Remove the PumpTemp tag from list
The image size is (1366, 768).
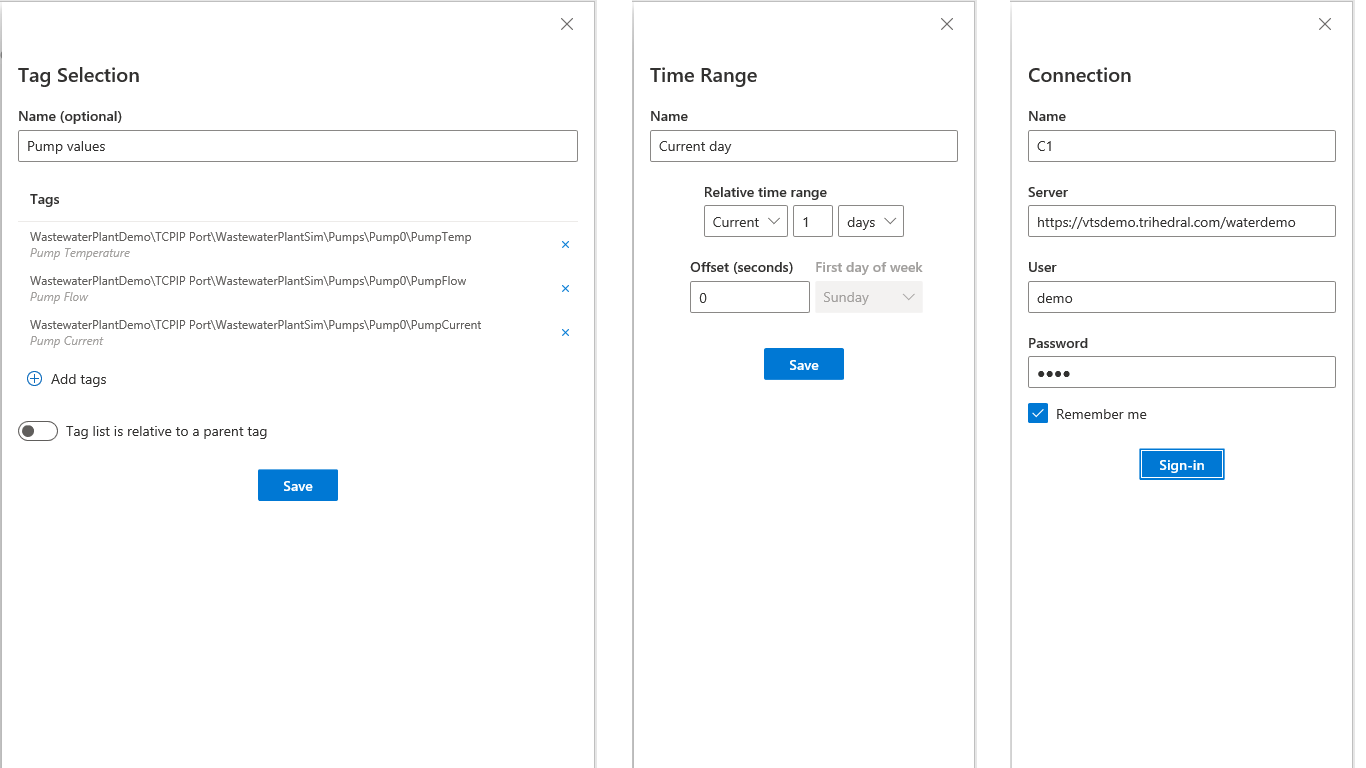(565, 244)
